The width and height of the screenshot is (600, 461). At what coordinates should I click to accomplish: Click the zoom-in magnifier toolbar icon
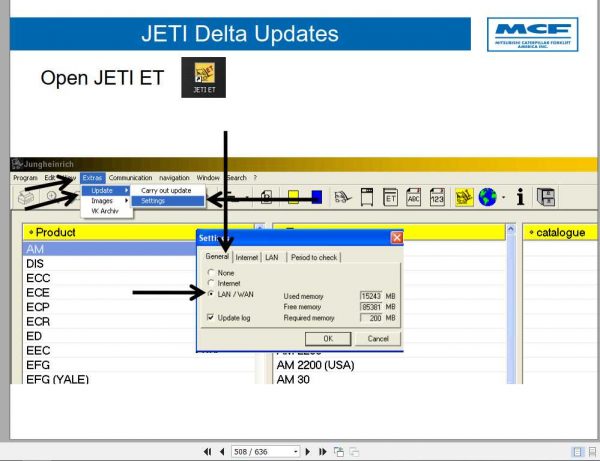[52, 195]
